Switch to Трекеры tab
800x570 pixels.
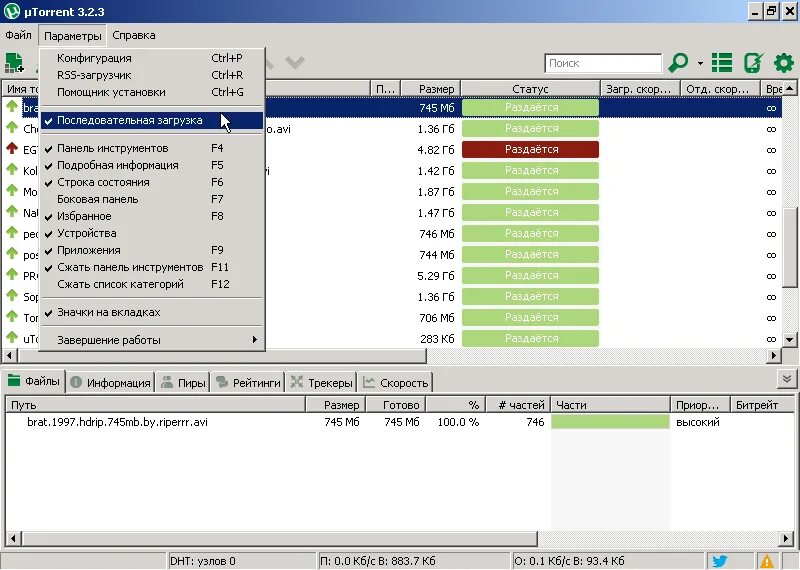click(x=321, y=383)
